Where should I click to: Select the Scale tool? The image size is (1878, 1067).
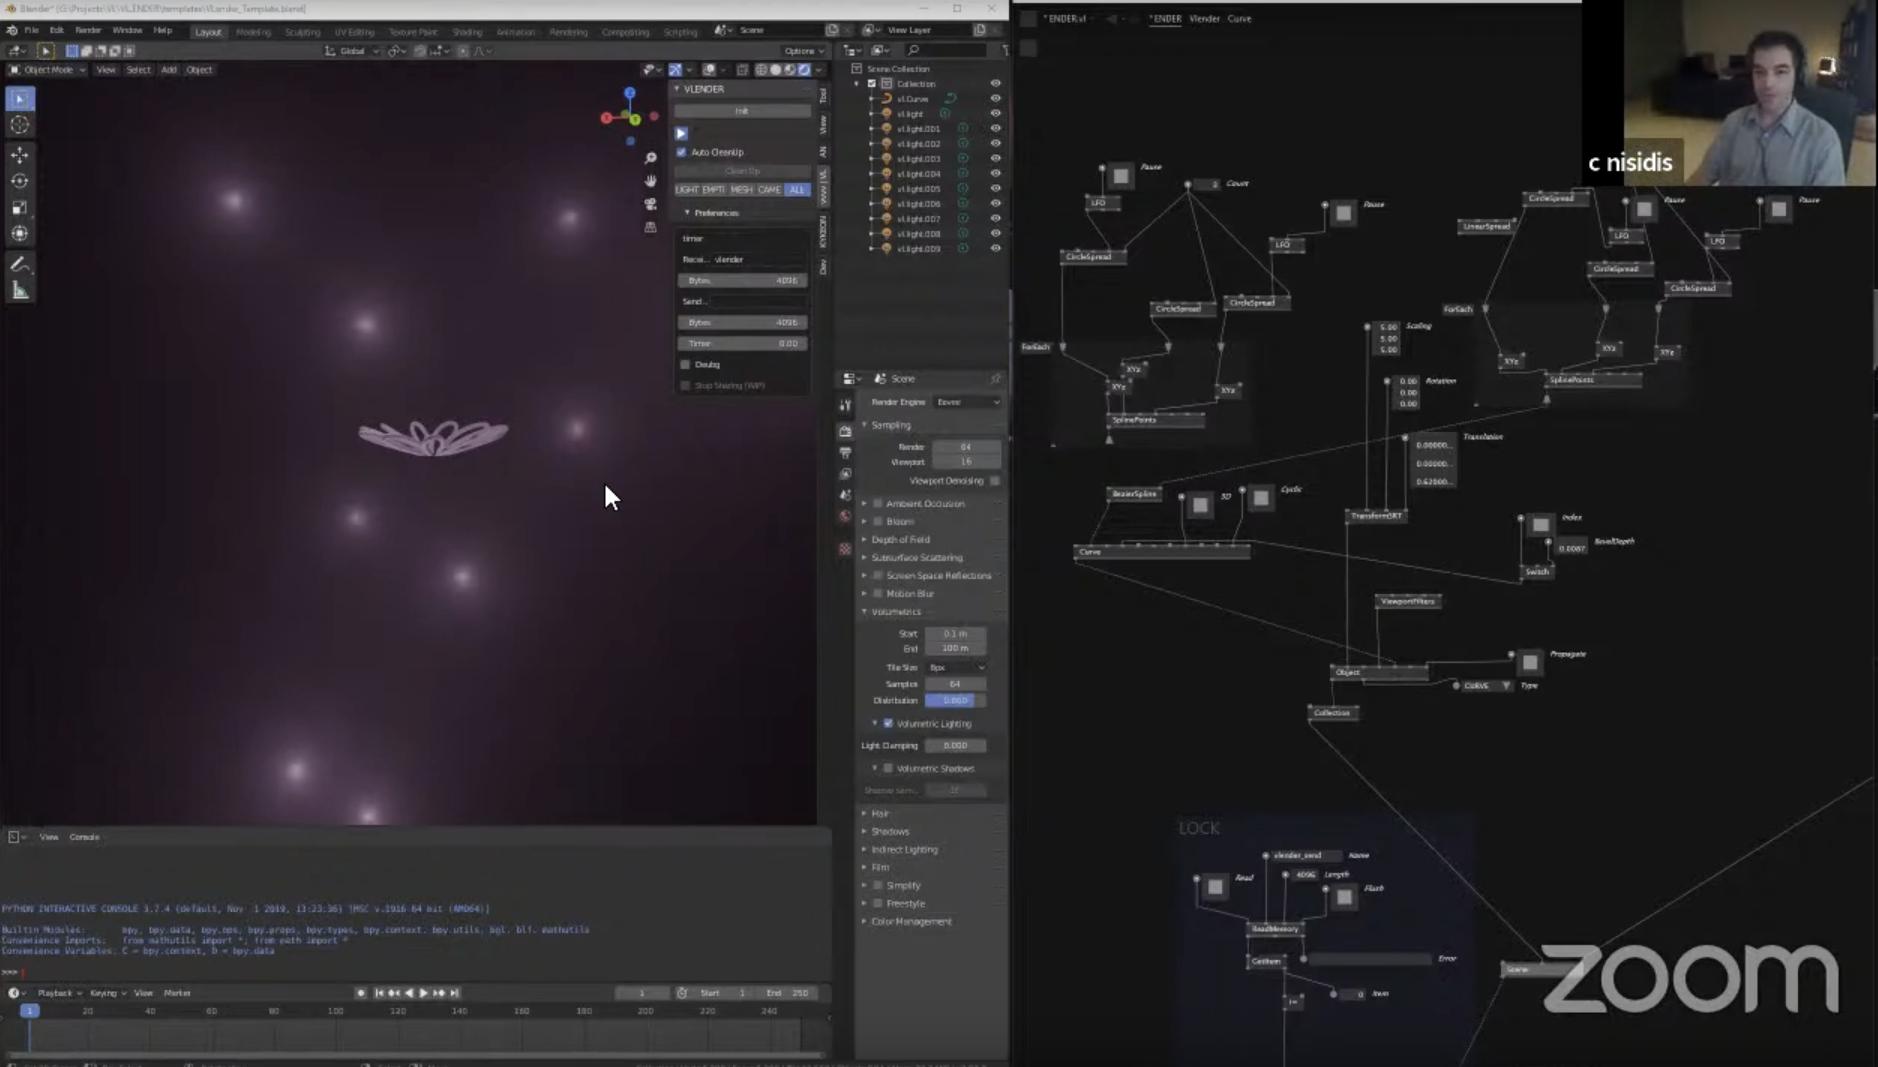coord(20,208)
